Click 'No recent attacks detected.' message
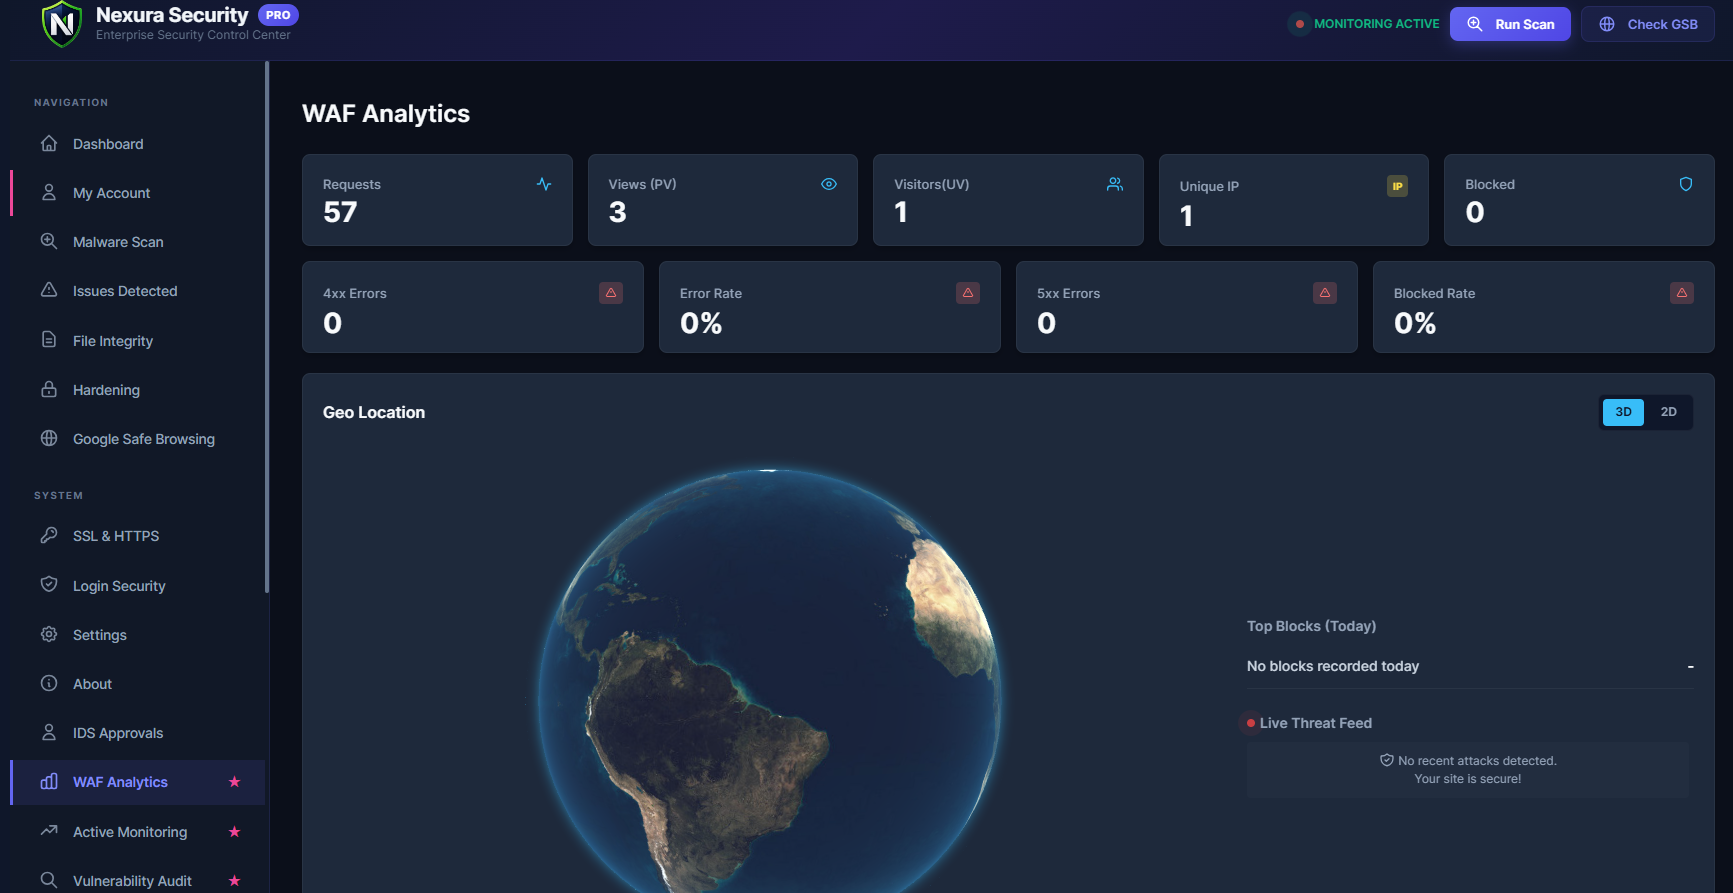This screenshot has height=893, width=1733. click(x=1477, y=761)
